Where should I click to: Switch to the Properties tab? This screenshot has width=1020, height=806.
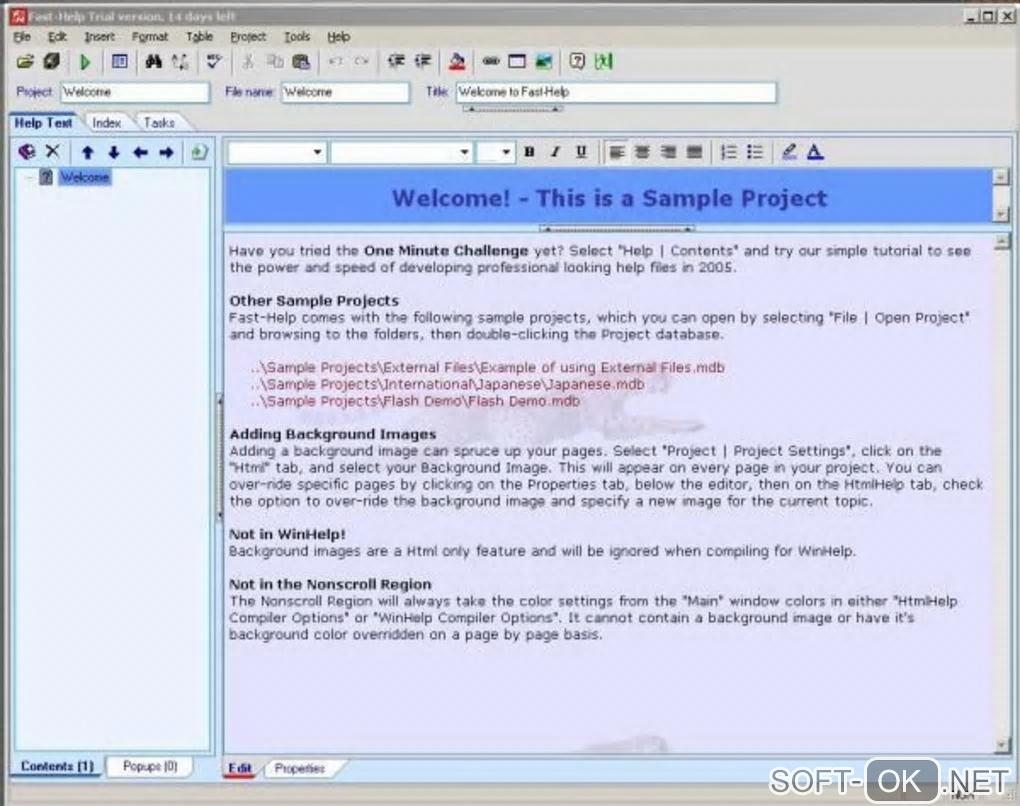click(299, 768)
